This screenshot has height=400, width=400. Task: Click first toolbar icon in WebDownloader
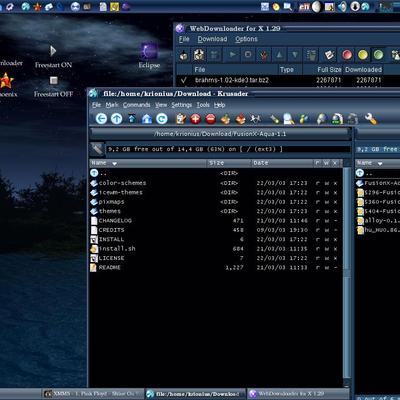184,55
